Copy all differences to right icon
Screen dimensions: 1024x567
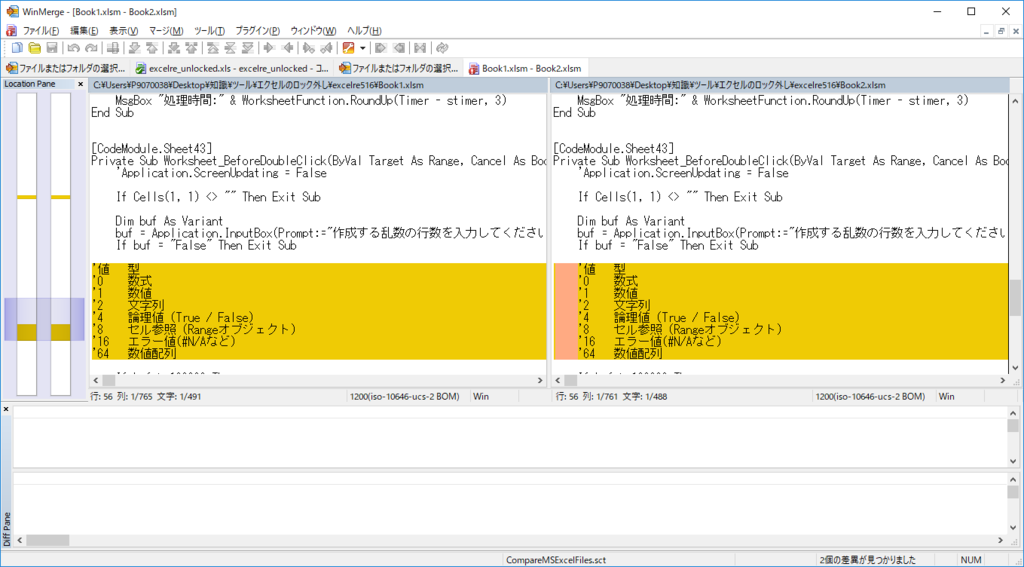click(380, 48)
